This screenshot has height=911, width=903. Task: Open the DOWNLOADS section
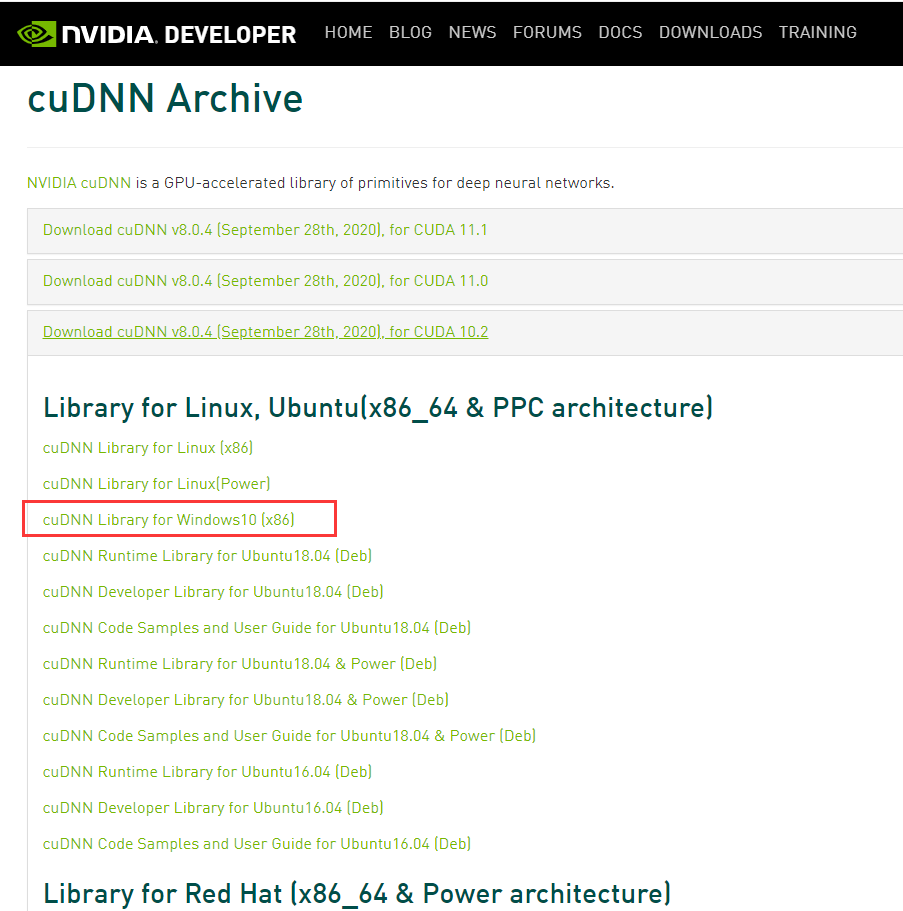pos(710,32)
